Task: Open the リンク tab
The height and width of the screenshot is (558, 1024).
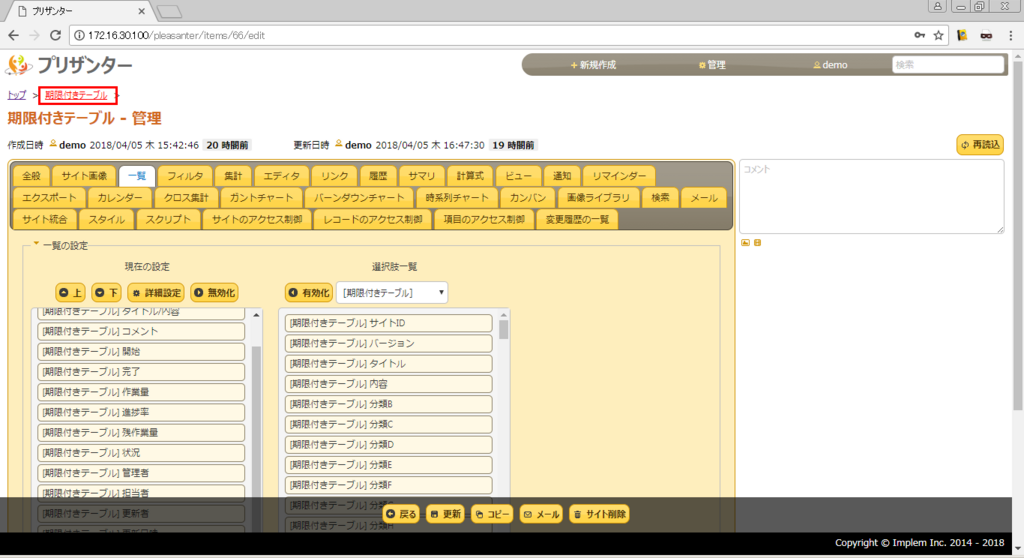Action: 334,176
